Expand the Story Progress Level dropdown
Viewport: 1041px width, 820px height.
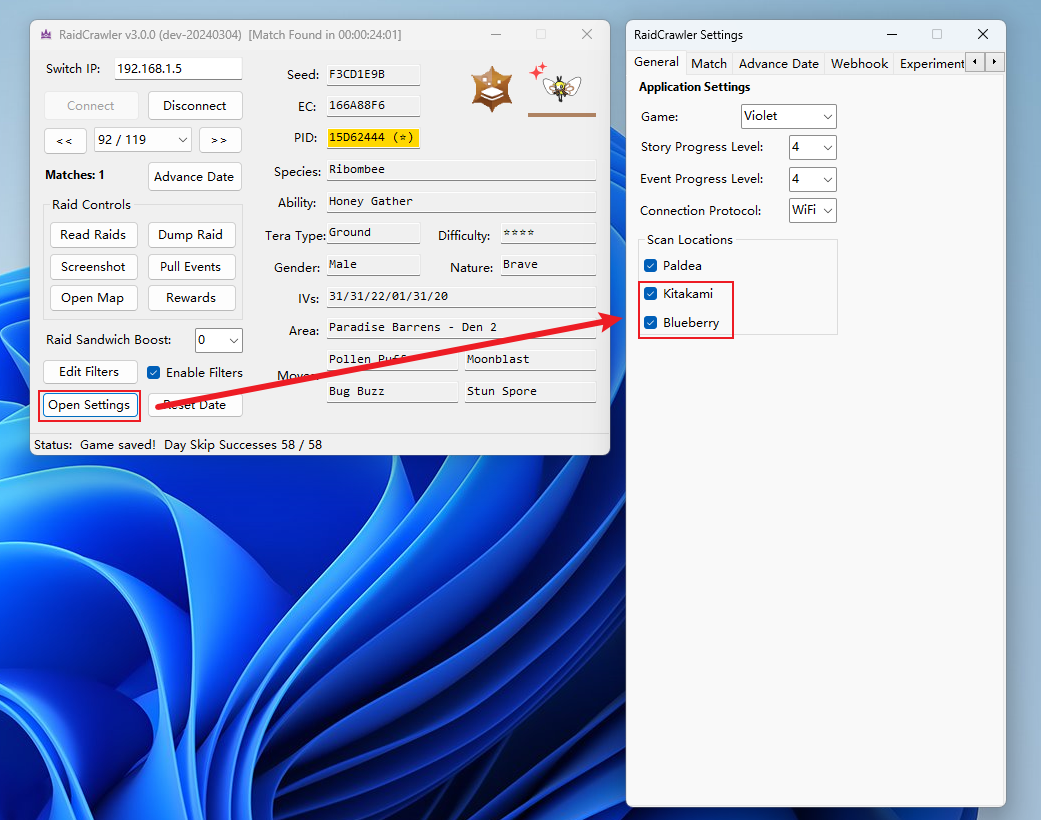(812, 148)
